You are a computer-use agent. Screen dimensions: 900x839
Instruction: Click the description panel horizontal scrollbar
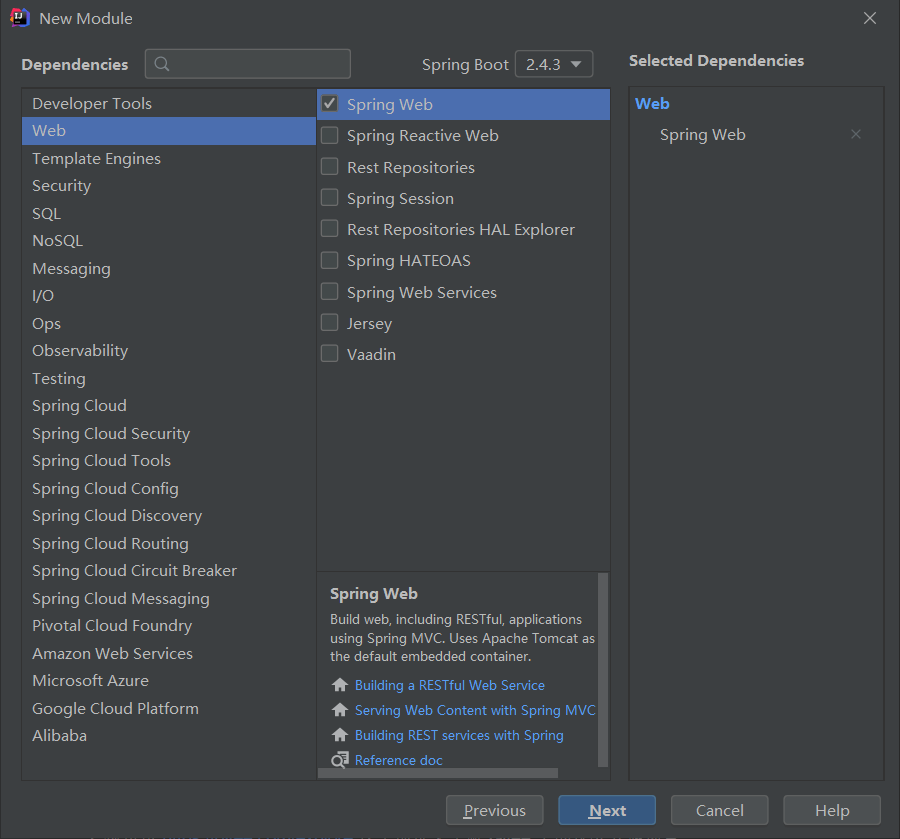coord(438,773)
